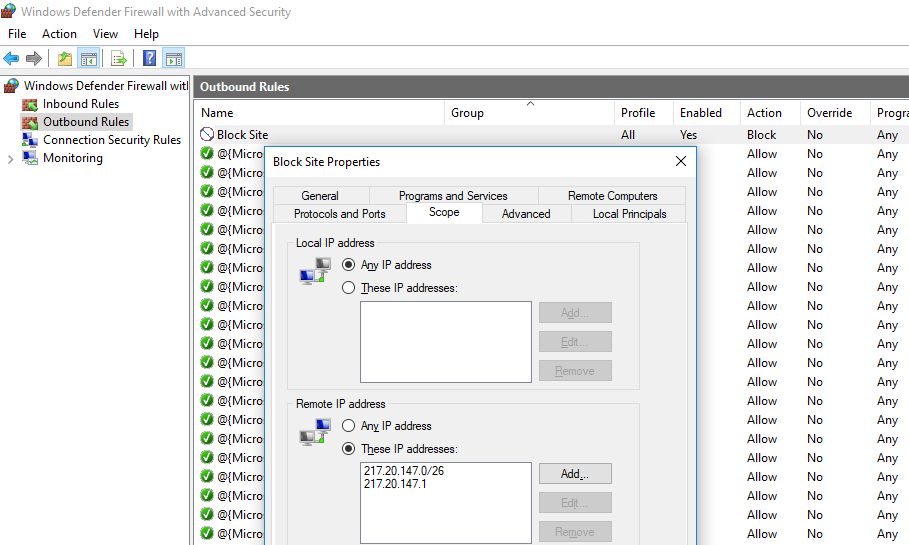Choose These IP addresses for Local IP

click(349, 288)
